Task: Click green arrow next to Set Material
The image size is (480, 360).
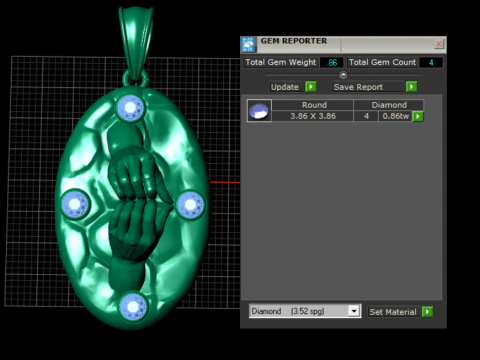Action: click(x=427, y=312)
